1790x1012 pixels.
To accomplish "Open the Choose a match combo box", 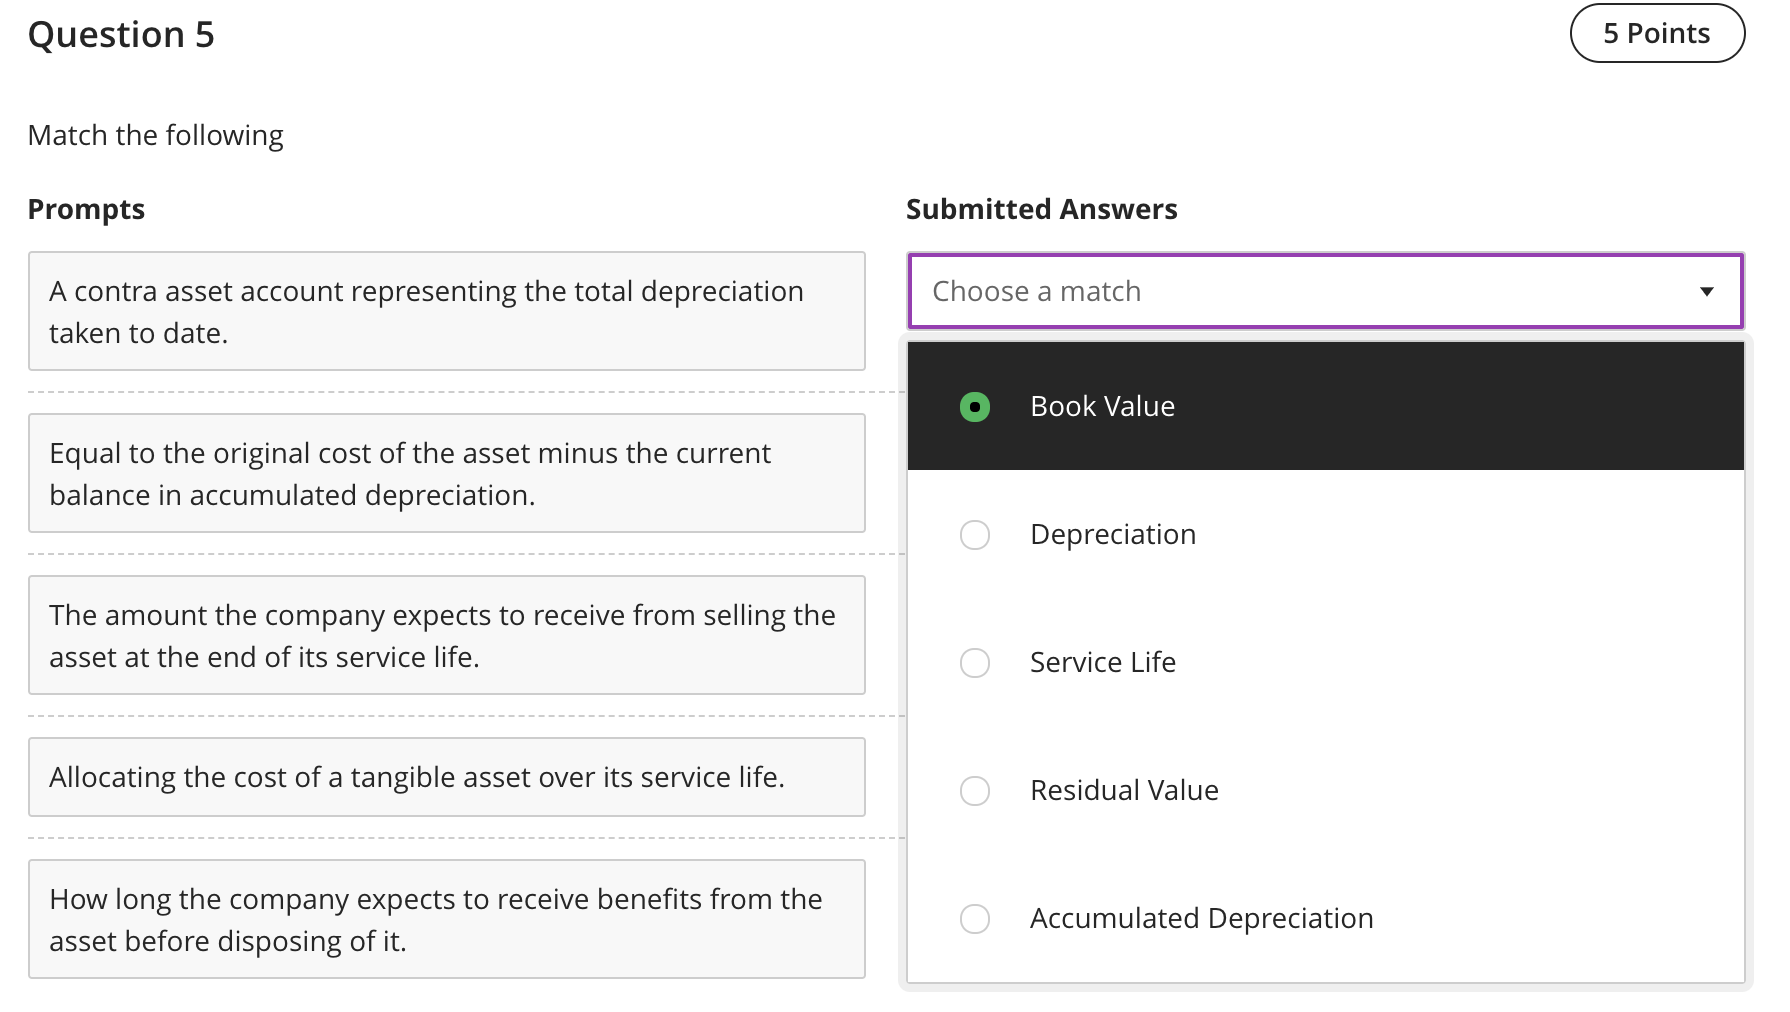I will pos(1300,292).
